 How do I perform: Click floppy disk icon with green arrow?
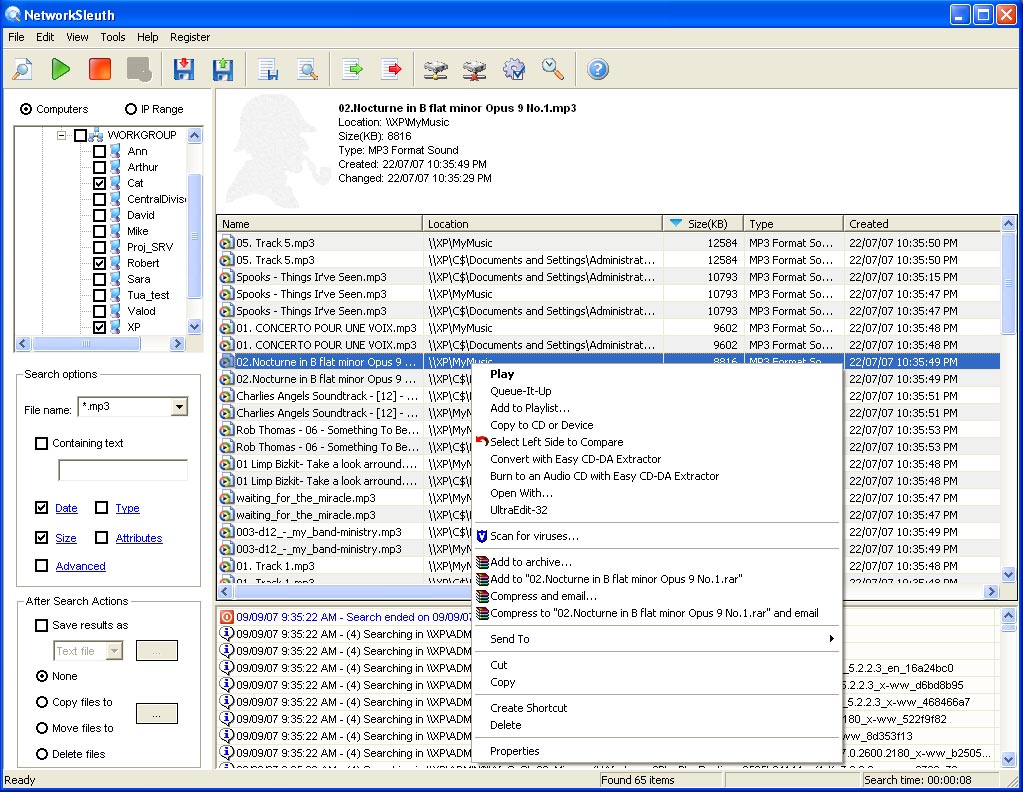pos(222,69)
